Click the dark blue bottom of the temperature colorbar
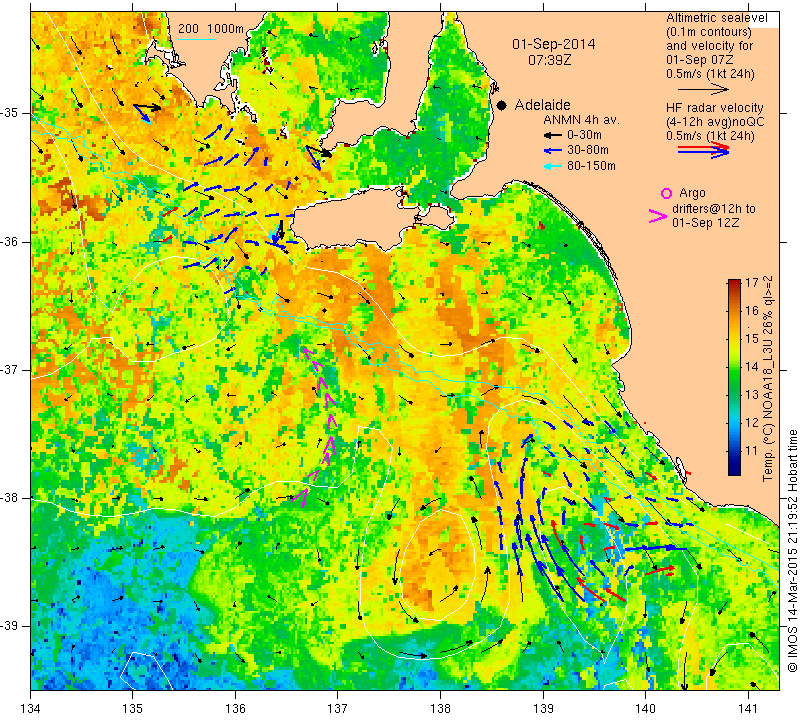This screenshot has width=800, height=720. pos(734,469)
